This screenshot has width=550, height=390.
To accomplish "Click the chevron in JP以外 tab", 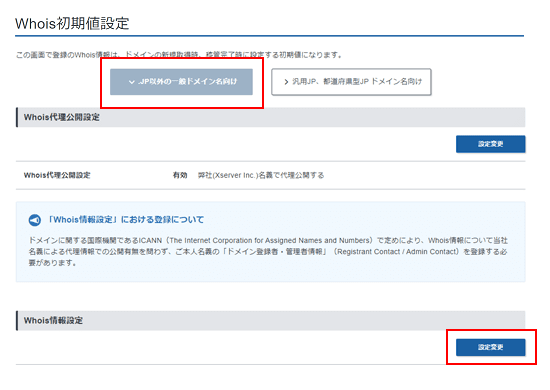I will pyautogui.click(x=132, y=82).
